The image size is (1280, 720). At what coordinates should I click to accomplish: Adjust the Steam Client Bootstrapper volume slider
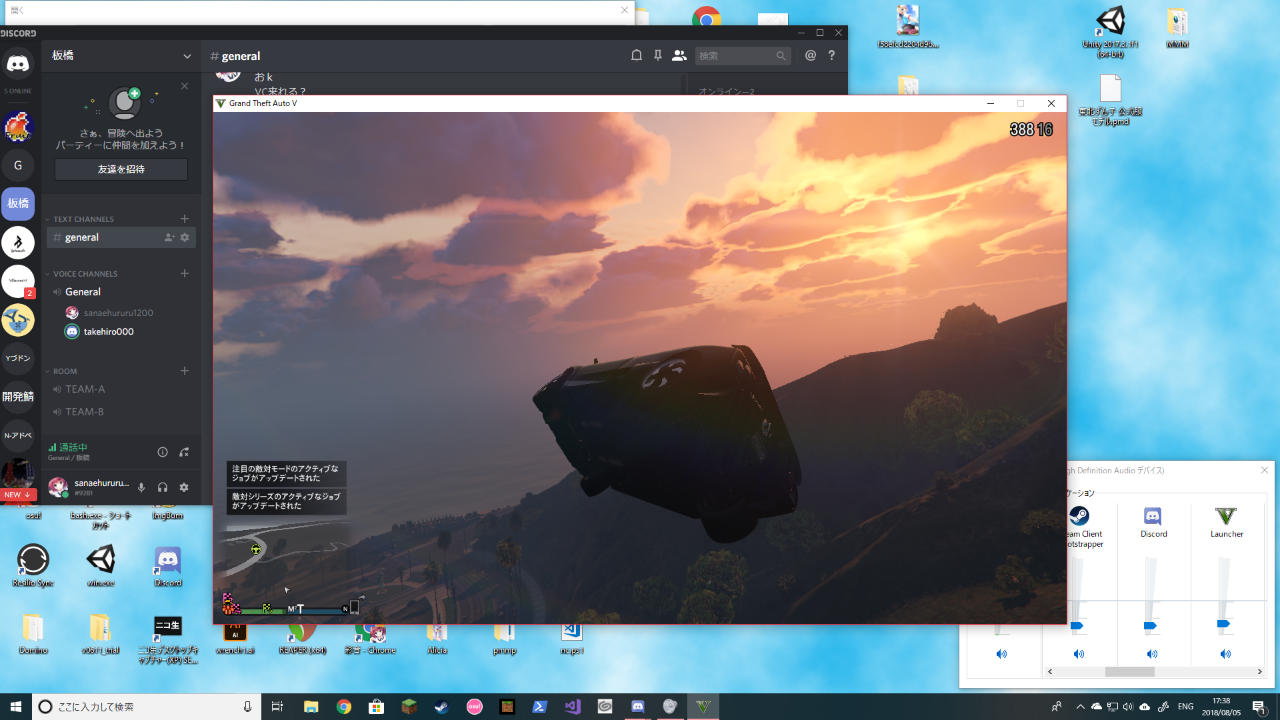1076,626
